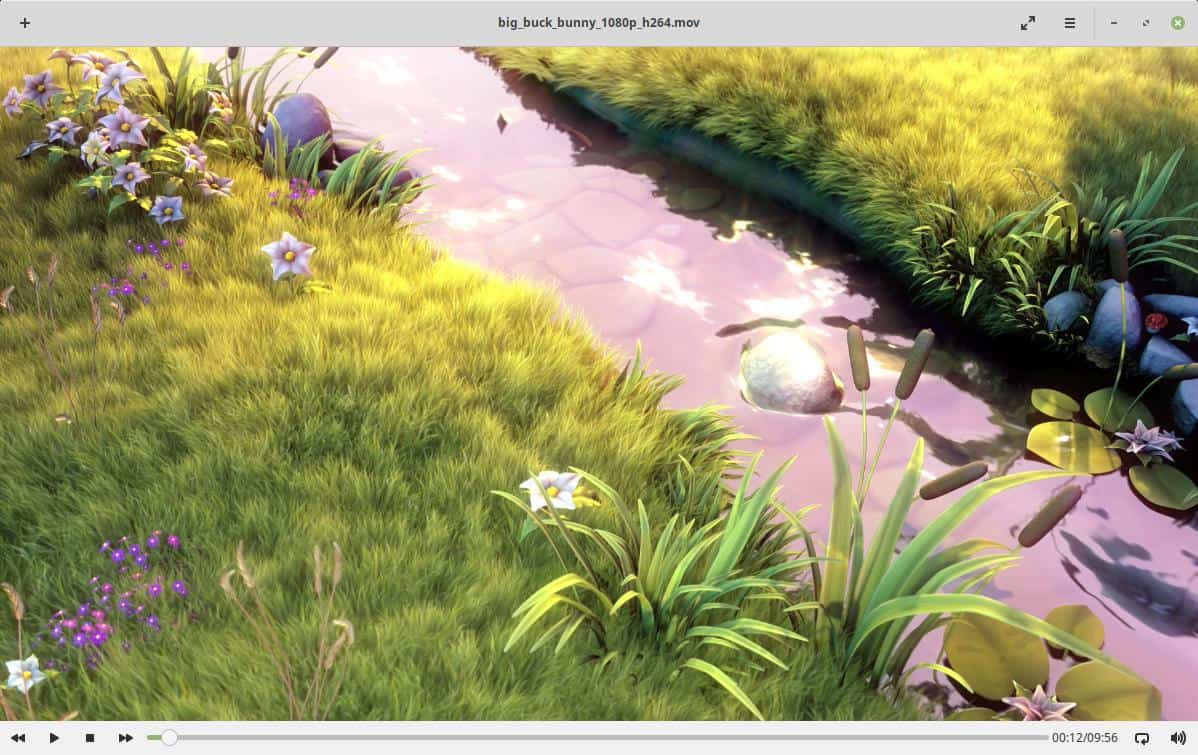The height and width of the screenshot is (755, 1198).
Task: Open the hamburger menu
Action: point(1070,23)
